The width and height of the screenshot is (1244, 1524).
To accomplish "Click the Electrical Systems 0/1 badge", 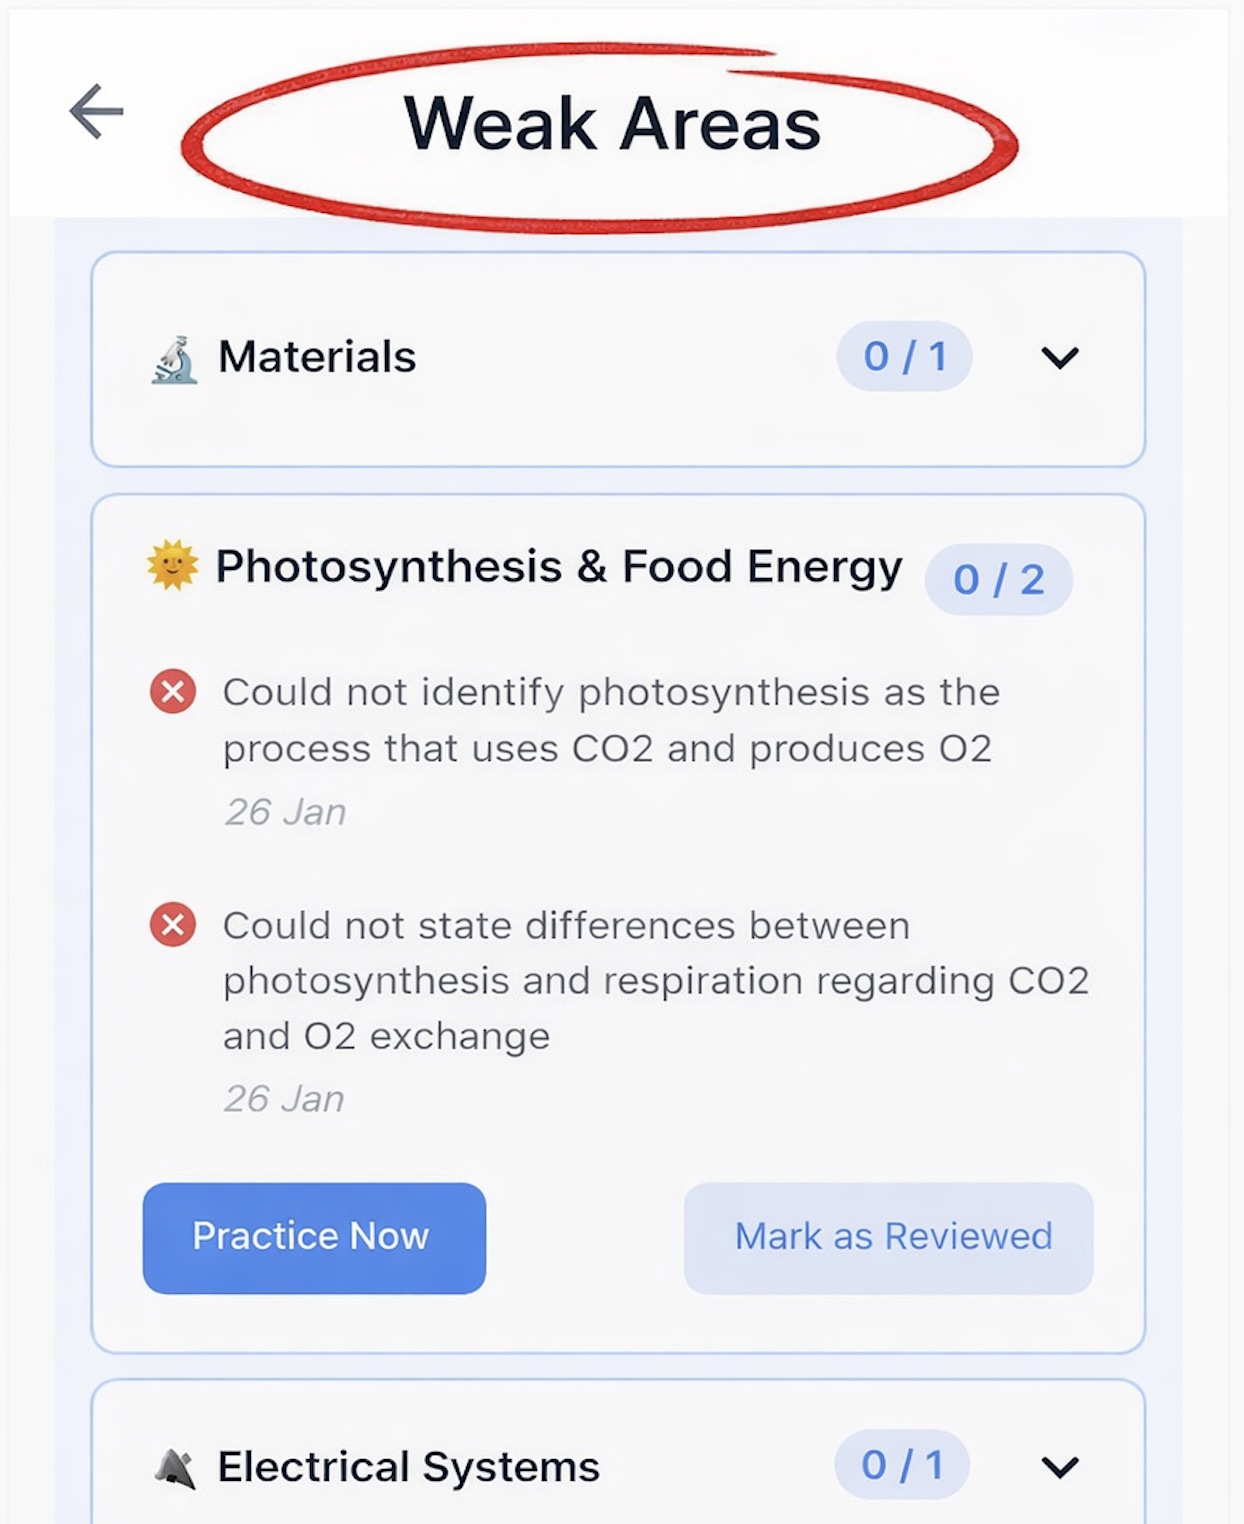I will click(x=902, y=1465).
